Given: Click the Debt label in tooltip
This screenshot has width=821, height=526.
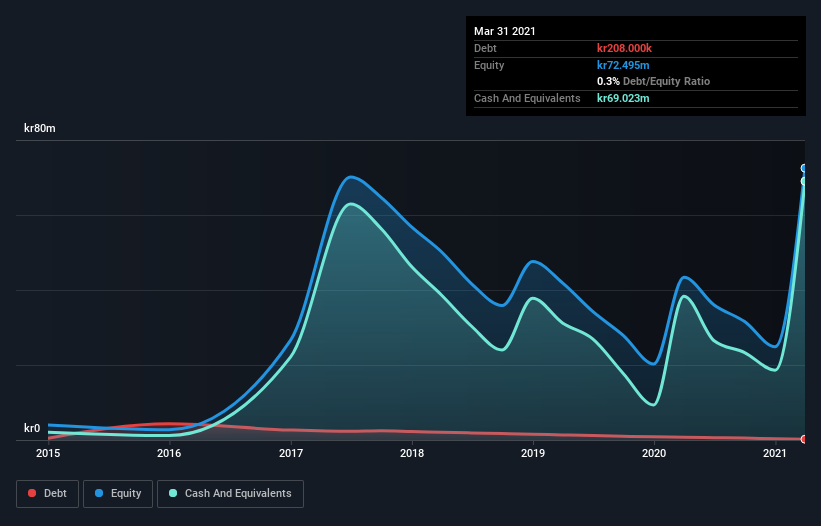Looking at the screenshot, I should click(x=485, y=48).
